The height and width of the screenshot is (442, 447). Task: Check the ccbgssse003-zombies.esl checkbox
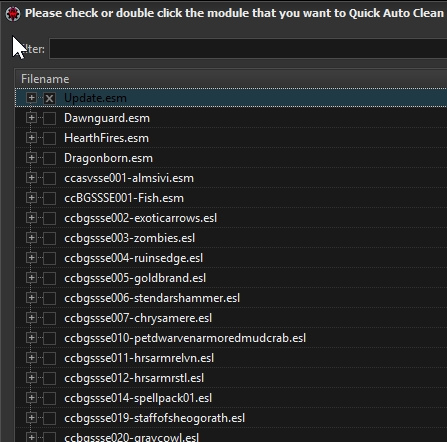(x=49, y=238)
